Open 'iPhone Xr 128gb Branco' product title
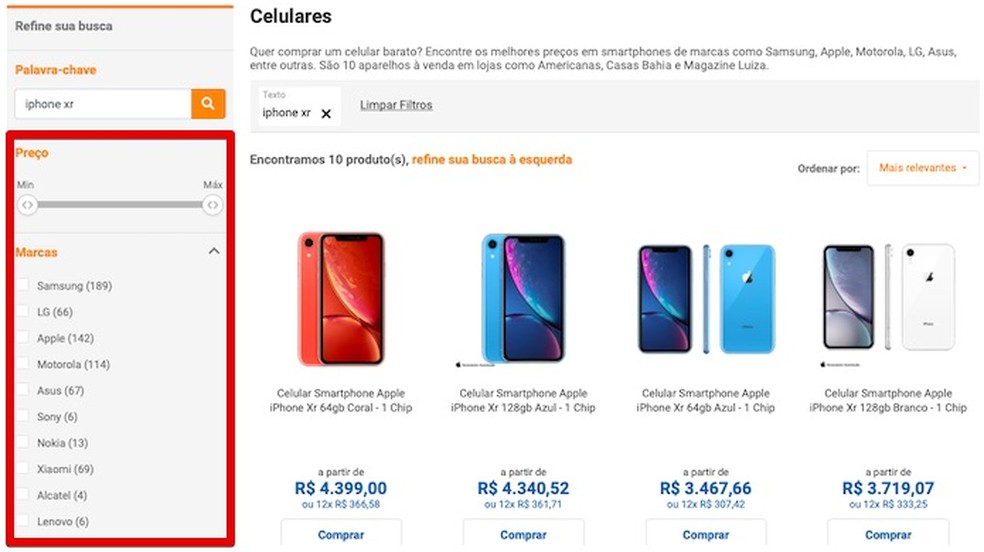The width and height of the screenshot is (984, 552). 888,400
